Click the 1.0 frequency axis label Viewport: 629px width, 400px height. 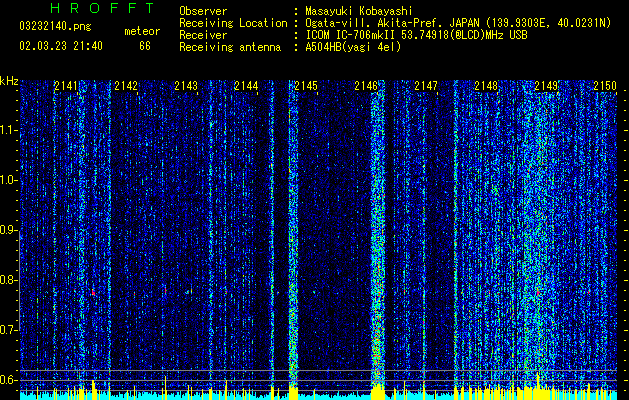(x=9, y=180)
